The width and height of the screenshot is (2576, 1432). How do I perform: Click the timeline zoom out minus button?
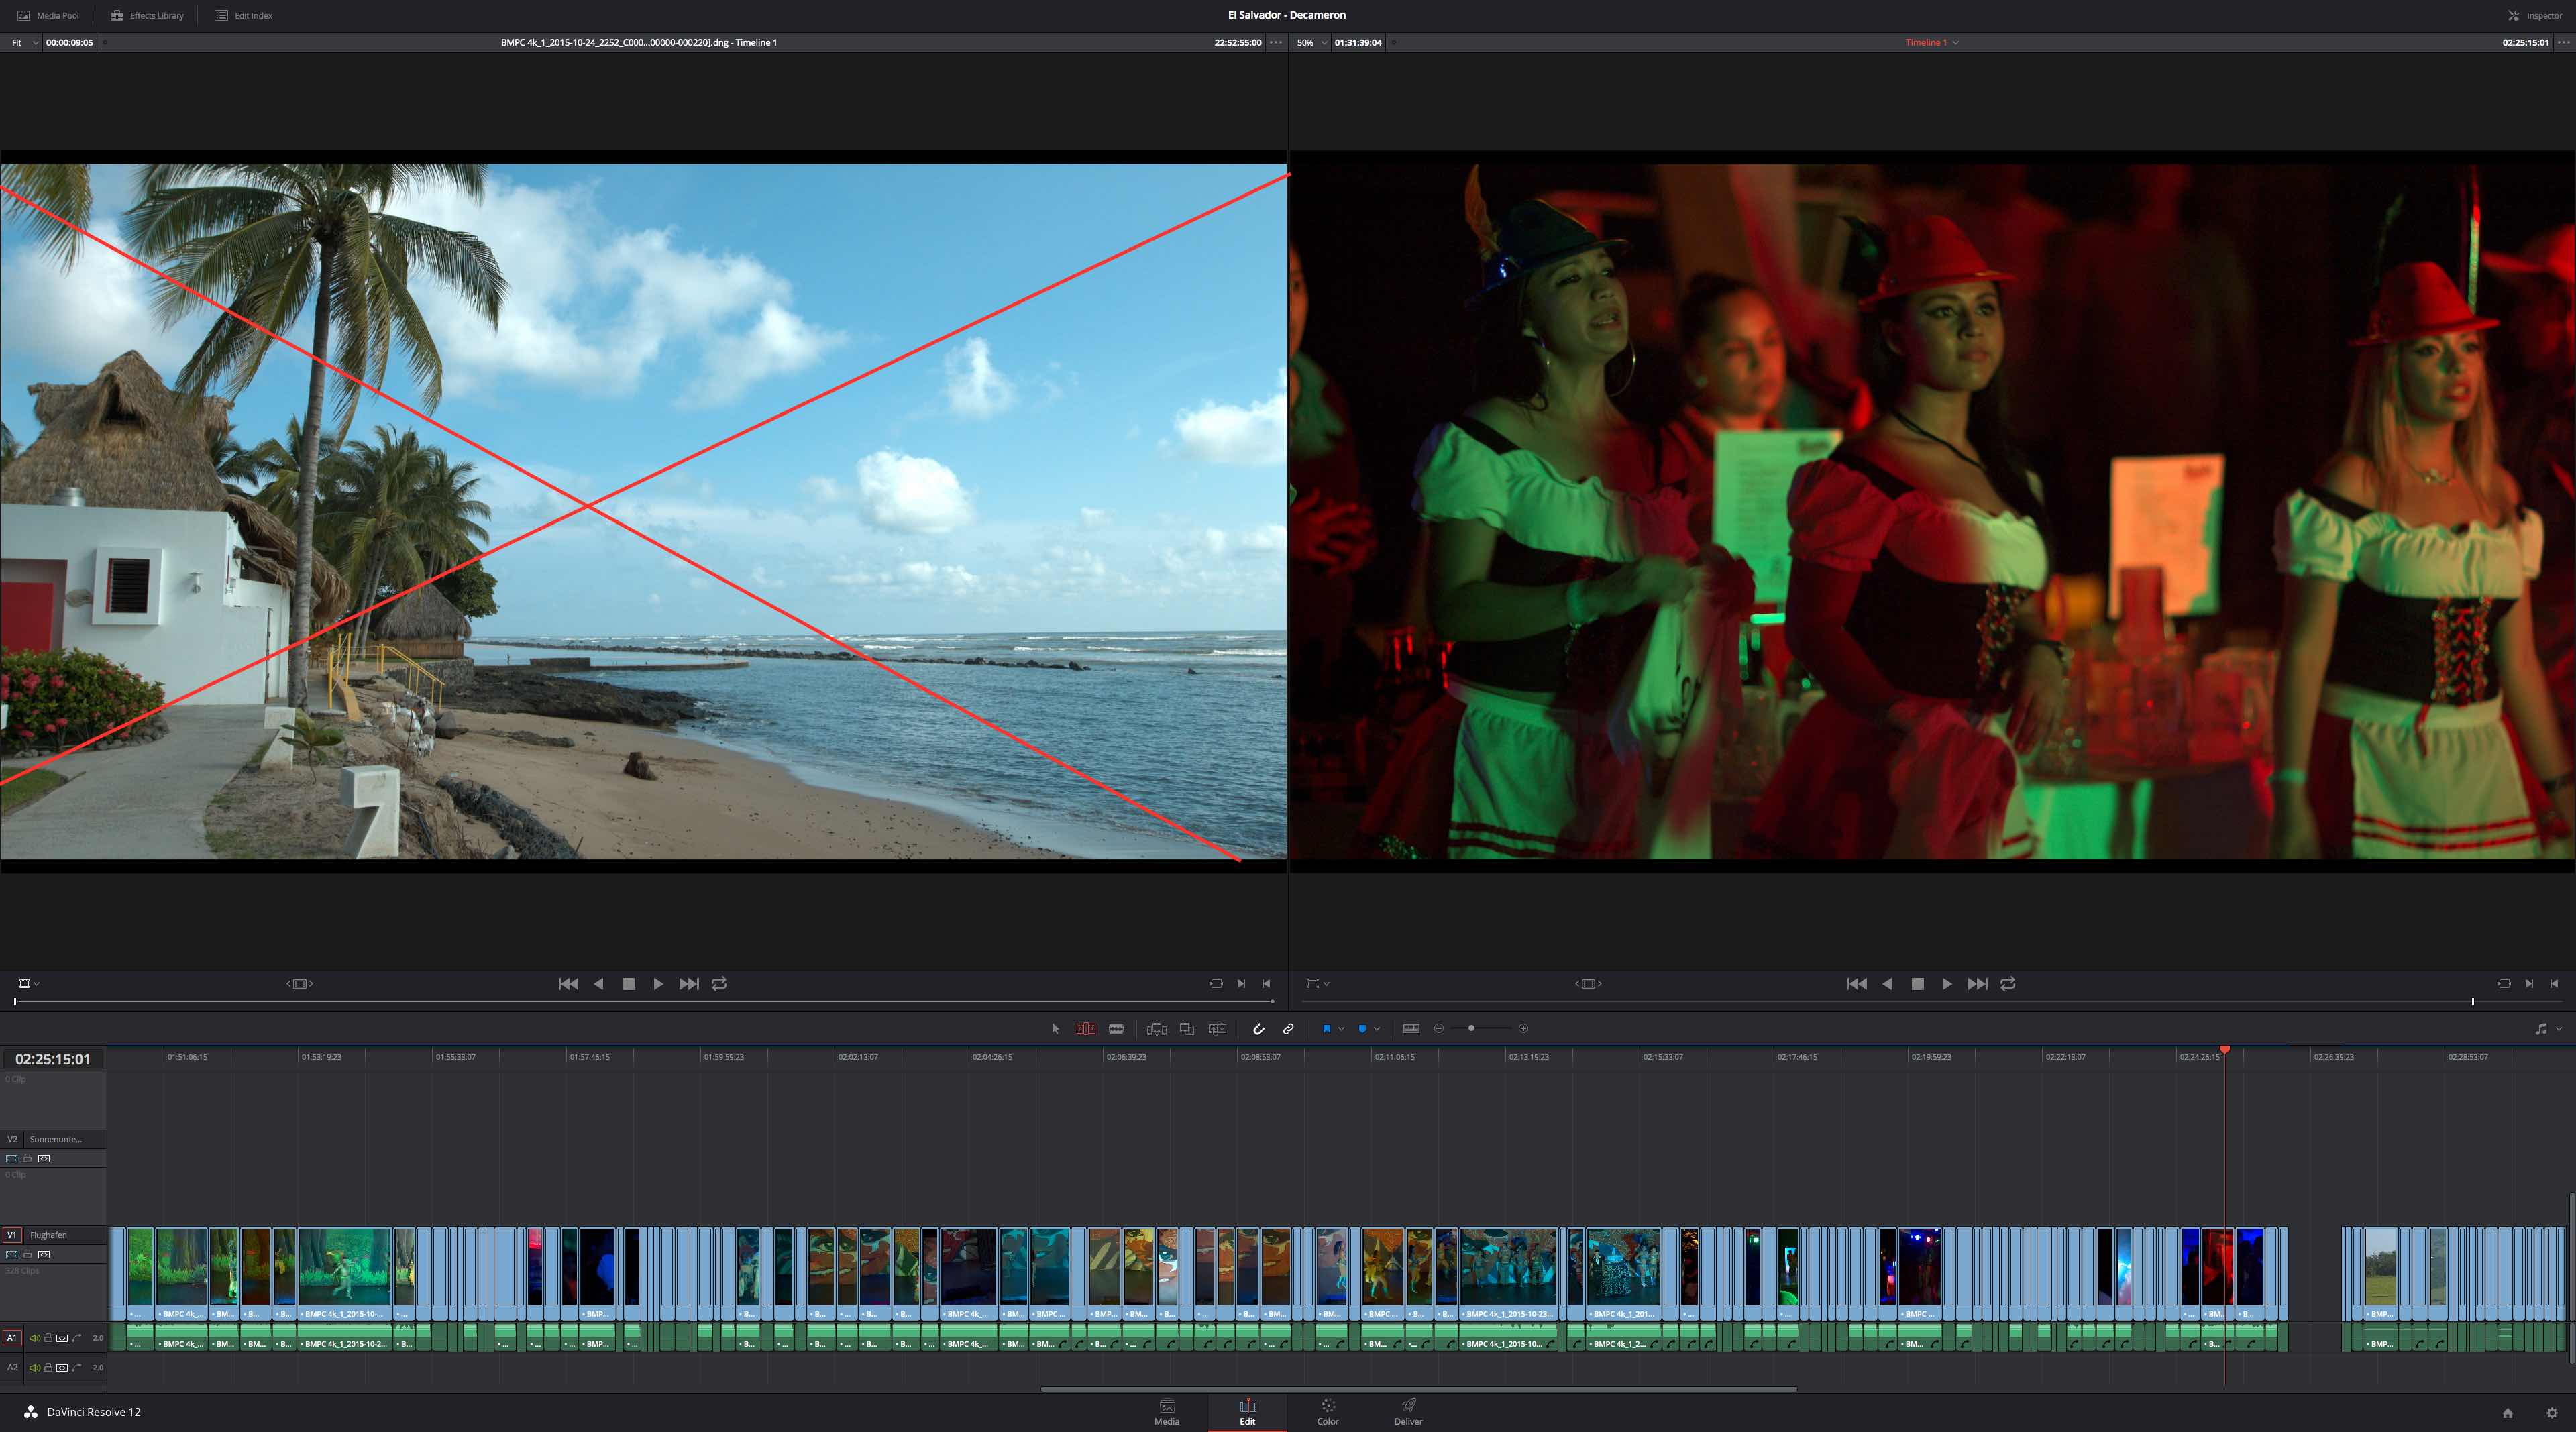pyautogui.click(x=1439, y=1028)
